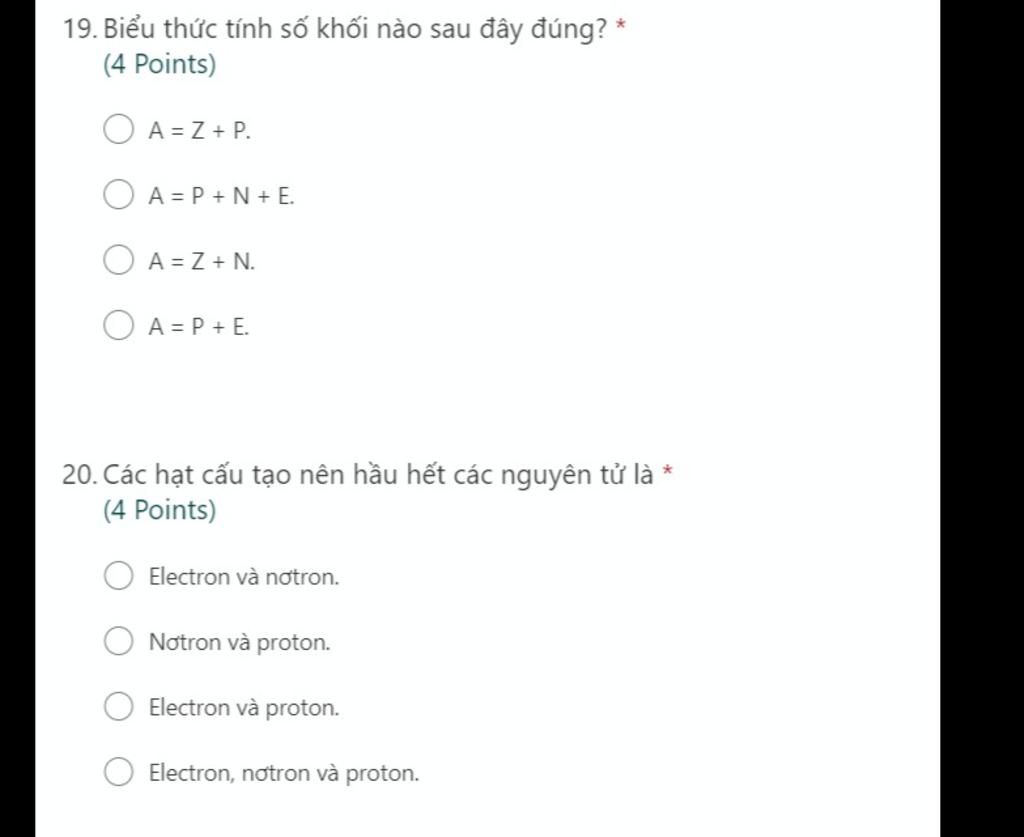
Task: Click question 19 title about số khối
Action: (355, 29)
